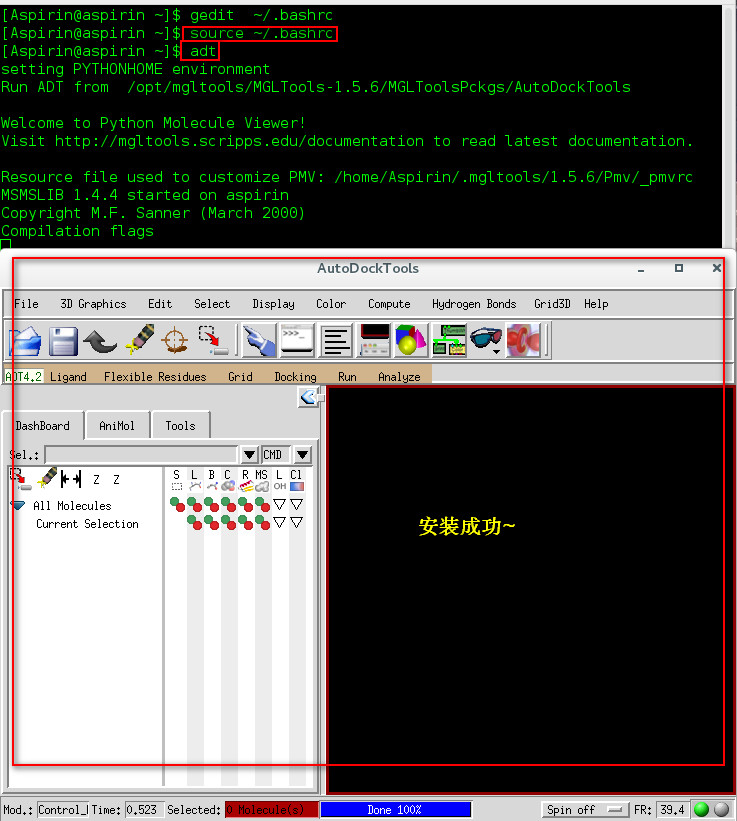
Task: Click the Grid ADT menu
Action: point(241,377)
